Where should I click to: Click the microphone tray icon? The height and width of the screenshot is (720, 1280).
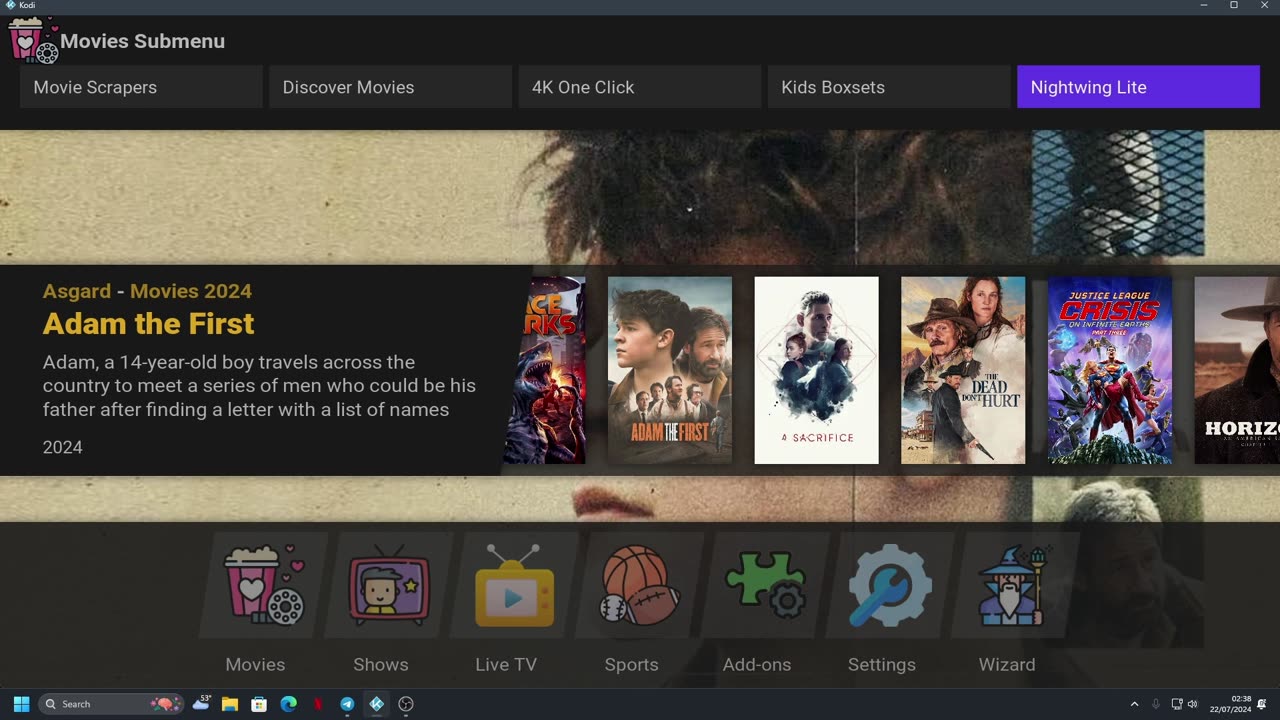(x=1156, y=704)
